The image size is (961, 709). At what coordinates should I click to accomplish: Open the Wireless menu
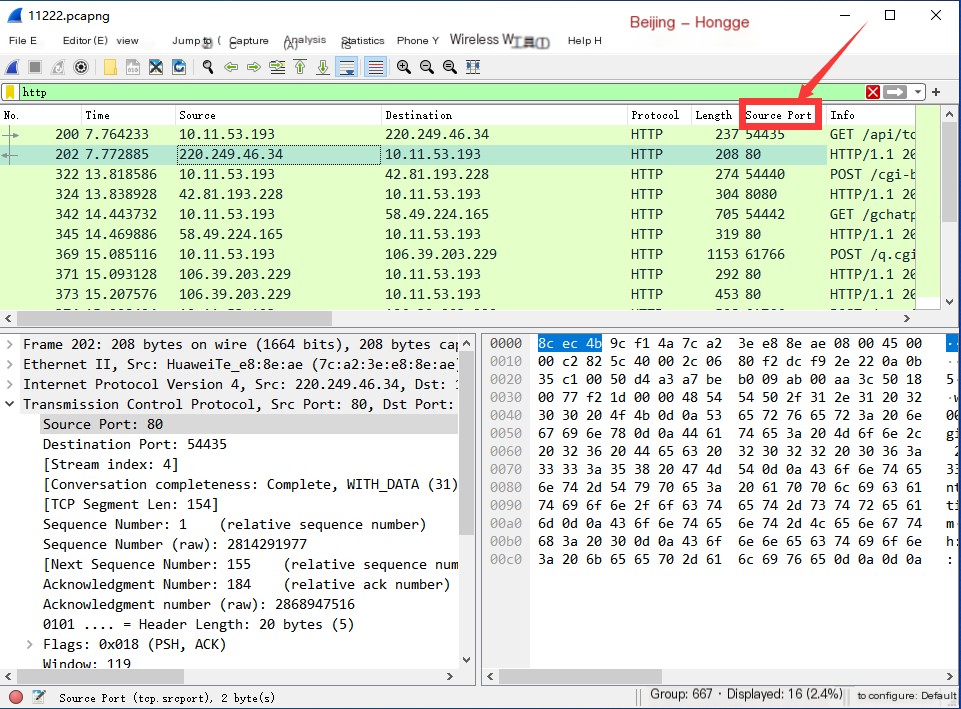pyautogui.click(x=482, y=40)
